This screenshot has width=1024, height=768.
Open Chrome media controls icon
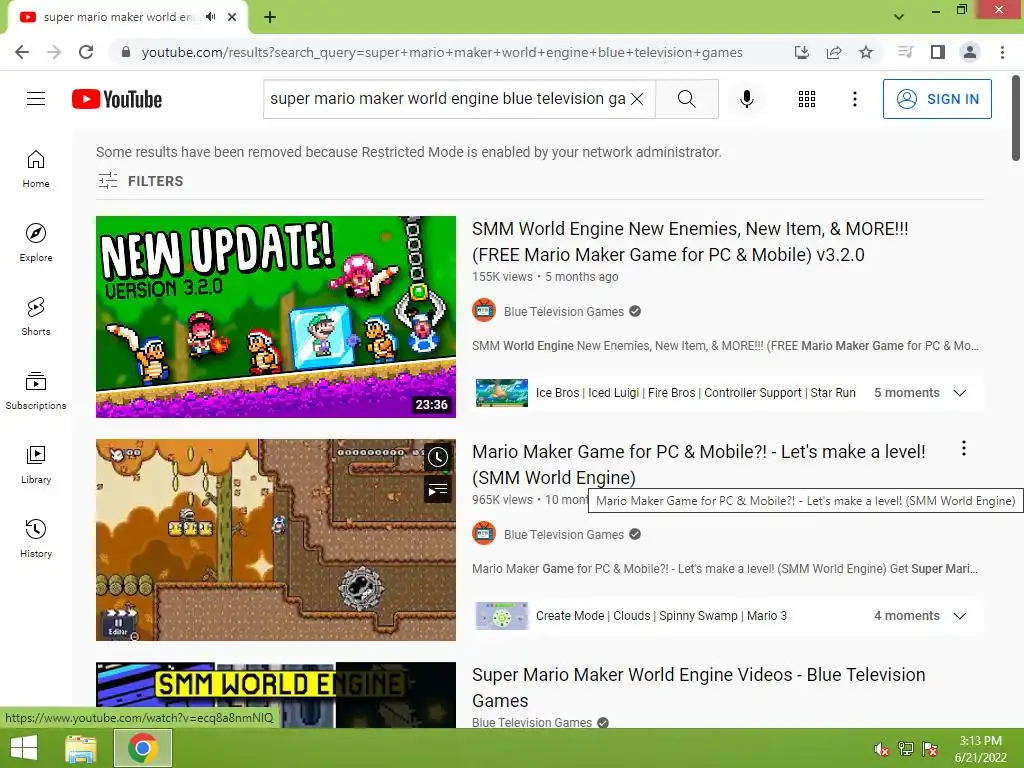pos(905,52)
